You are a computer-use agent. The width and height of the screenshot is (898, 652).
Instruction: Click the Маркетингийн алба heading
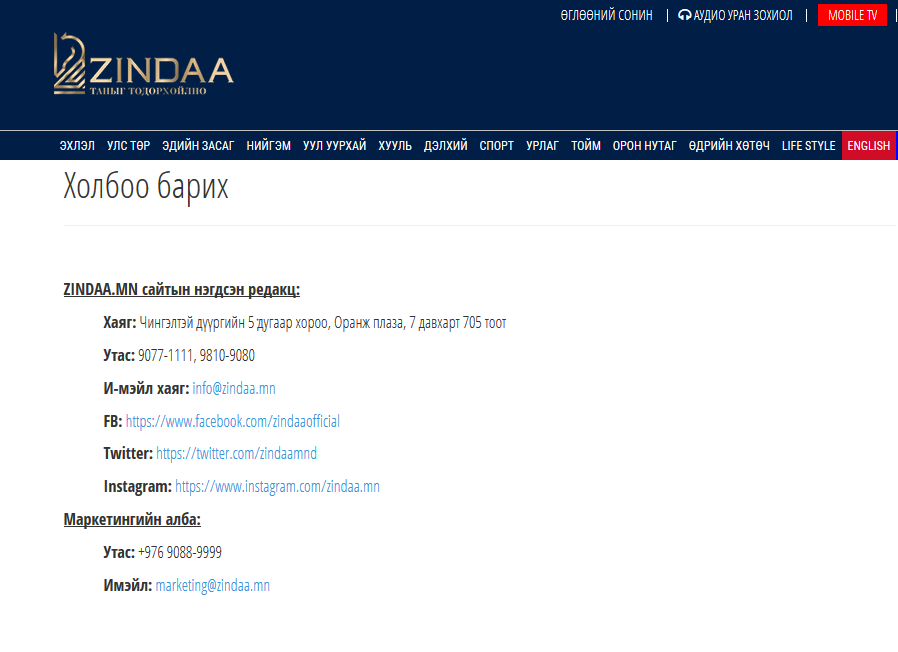pos(132,520)
